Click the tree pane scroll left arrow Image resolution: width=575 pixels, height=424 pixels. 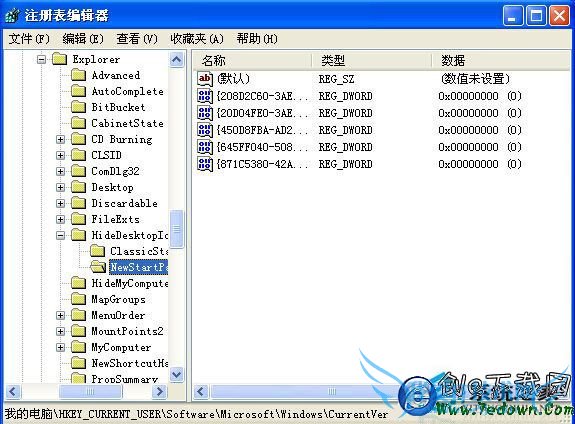(14, 392)
